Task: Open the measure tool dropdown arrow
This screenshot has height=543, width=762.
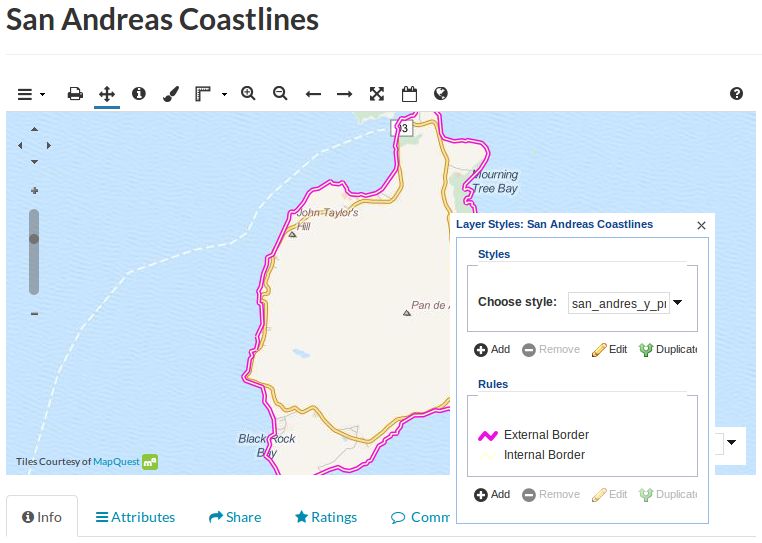Action: (224, 94)
